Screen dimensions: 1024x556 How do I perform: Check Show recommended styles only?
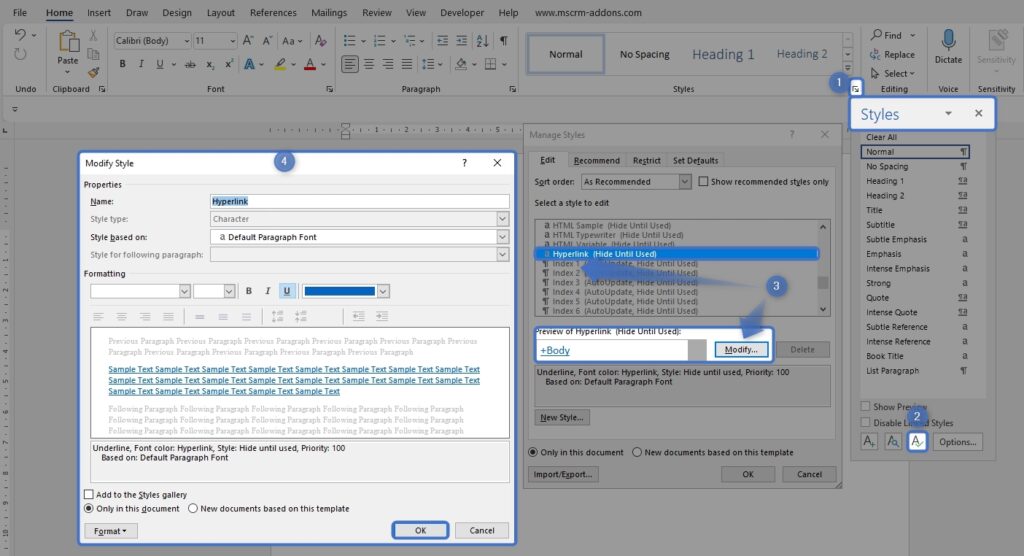point(703,182)
